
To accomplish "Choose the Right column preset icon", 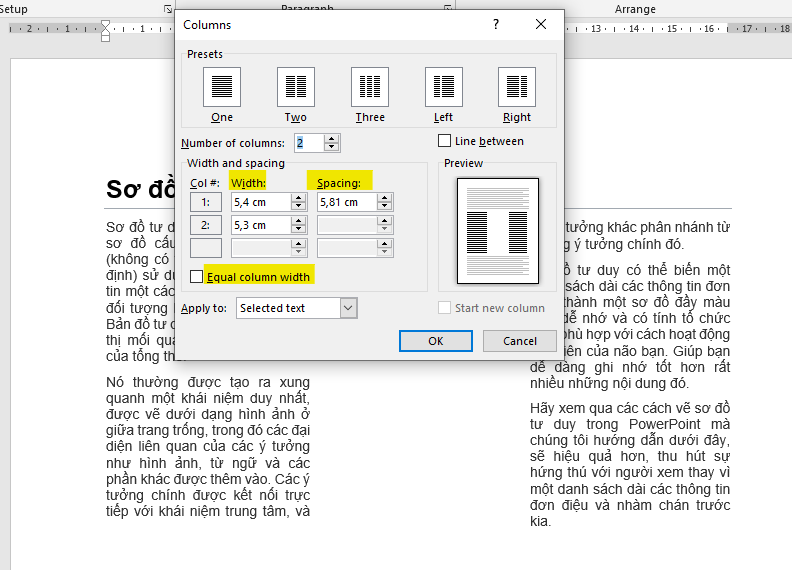I will coord(517,87).
